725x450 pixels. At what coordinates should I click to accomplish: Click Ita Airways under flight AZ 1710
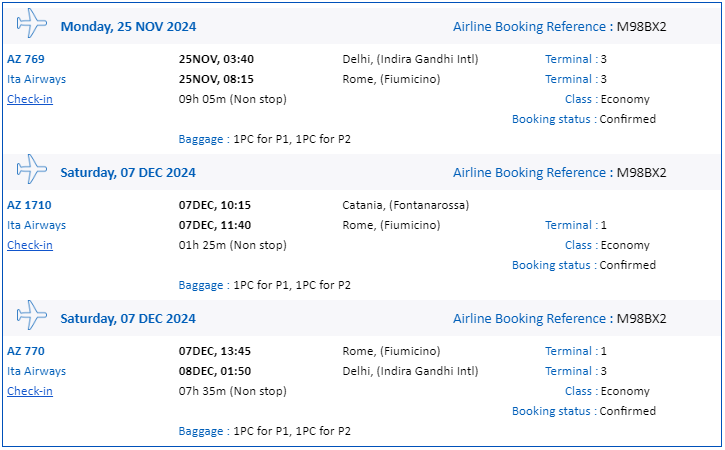coord(37,225)
